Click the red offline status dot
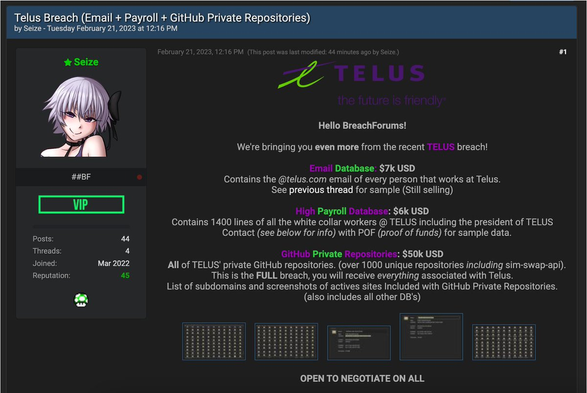Image resolution: width=587 pixels, height=393 pixels. pyautogui.click(x=139, y=177)
